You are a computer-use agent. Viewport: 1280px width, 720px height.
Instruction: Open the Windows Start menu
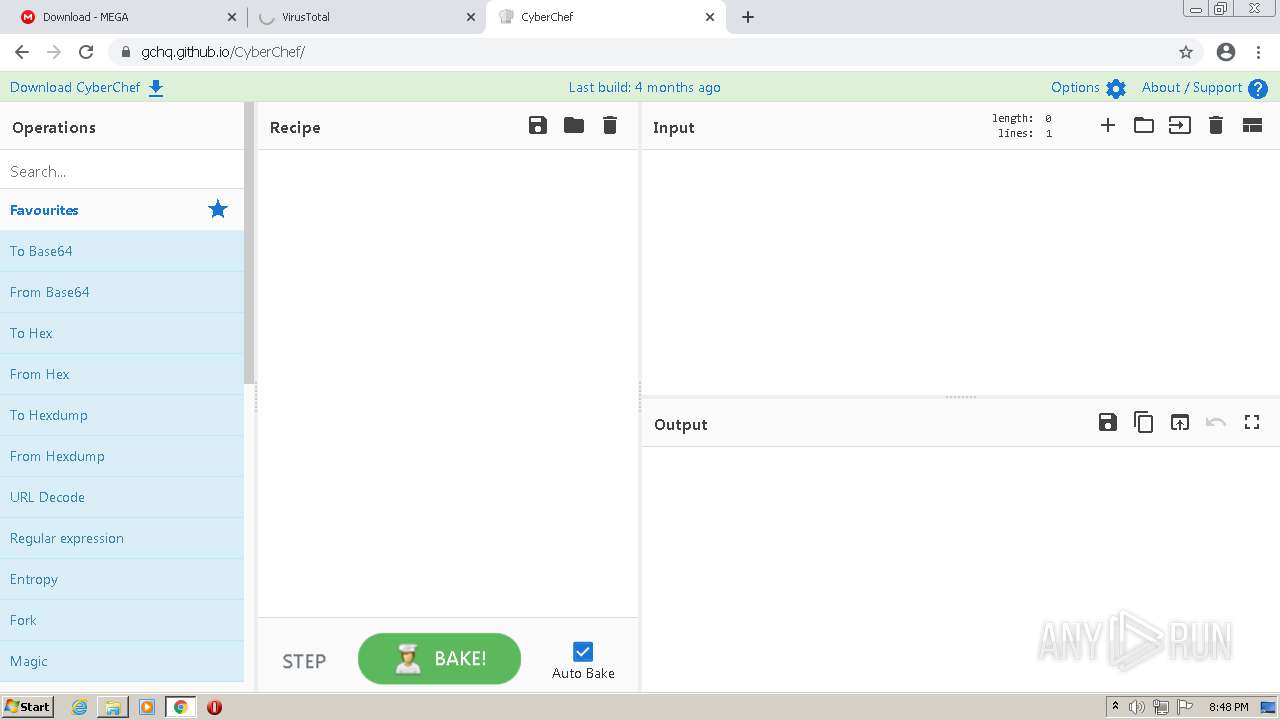28,707
